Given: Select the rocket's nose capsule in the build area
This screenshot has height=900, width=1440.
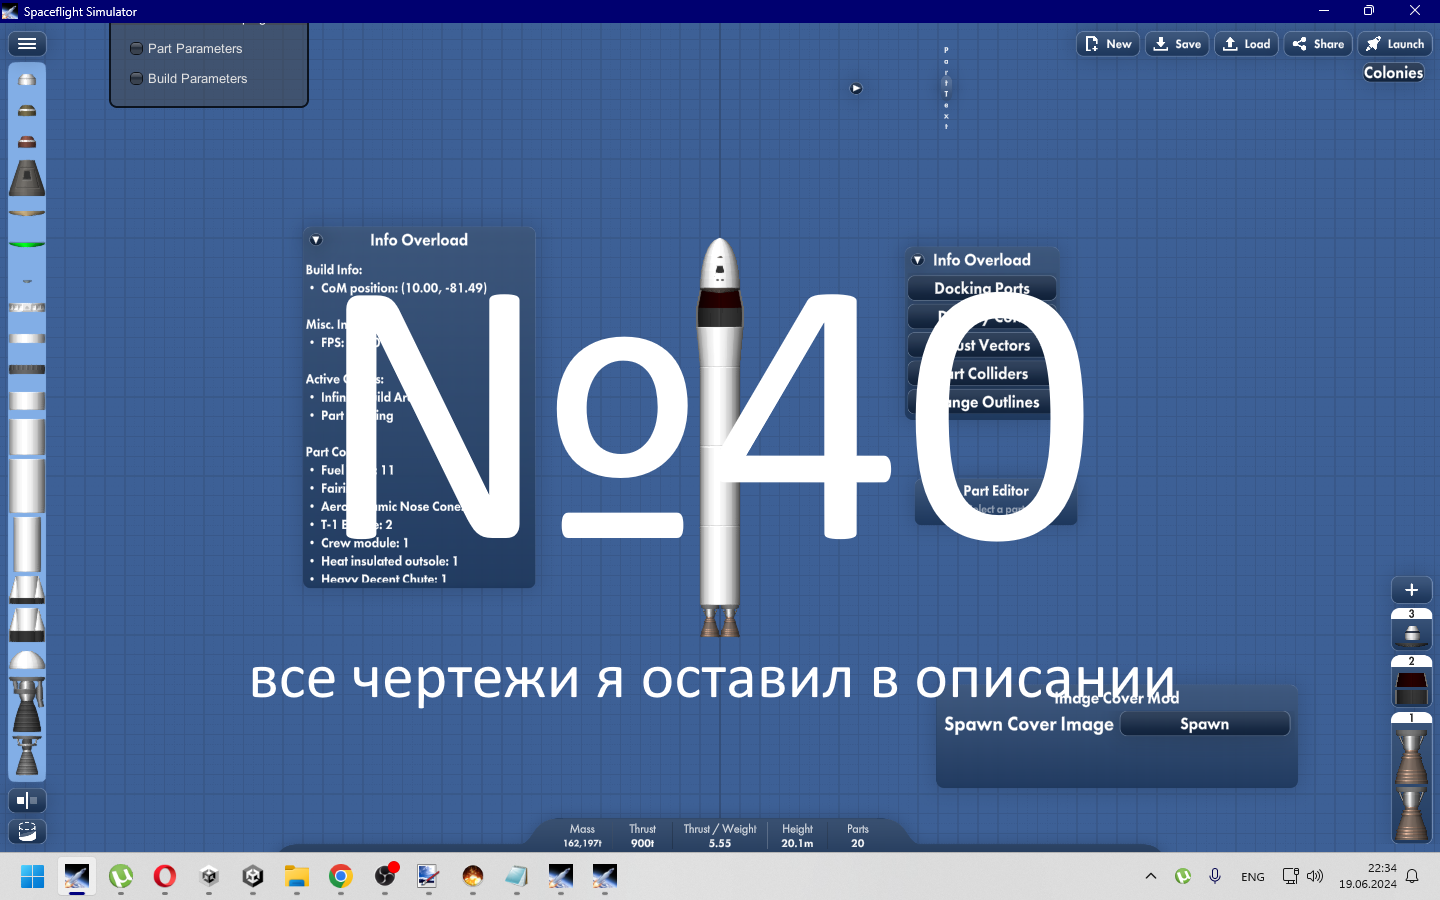Looking at the screenshot, I should pyautogui.click(x=720, y=264).
